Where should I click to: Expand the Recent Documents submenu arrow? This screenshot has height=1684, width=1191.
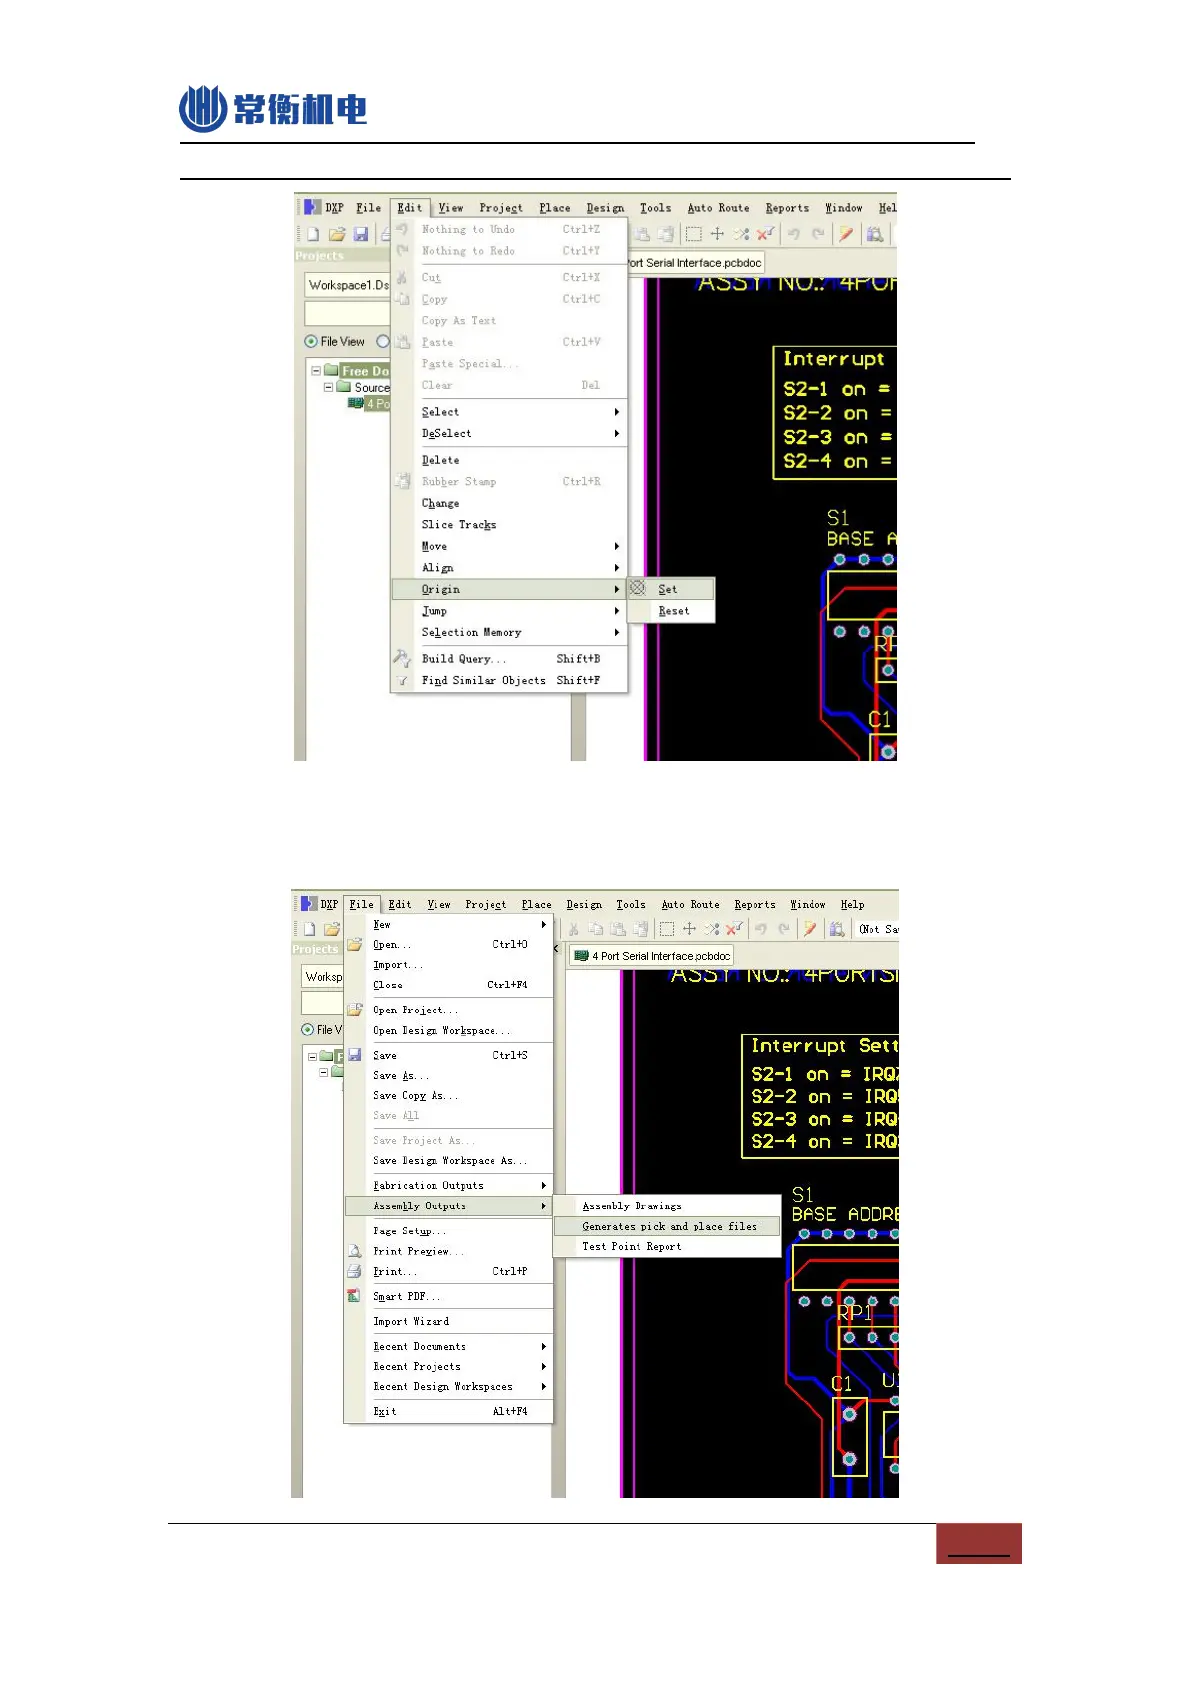coord(544,1347)
